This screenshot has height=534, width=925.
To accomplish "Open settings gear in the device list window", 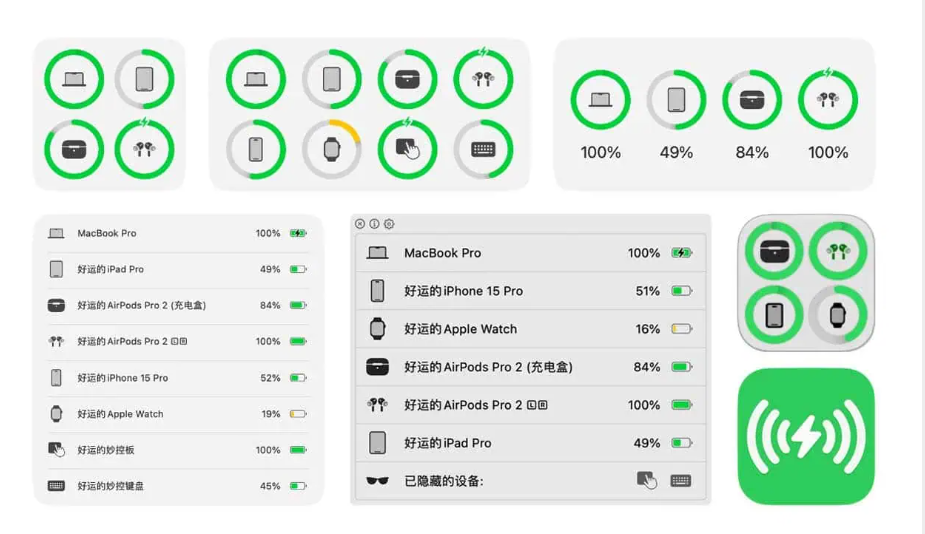I will [x=389, y=224].
